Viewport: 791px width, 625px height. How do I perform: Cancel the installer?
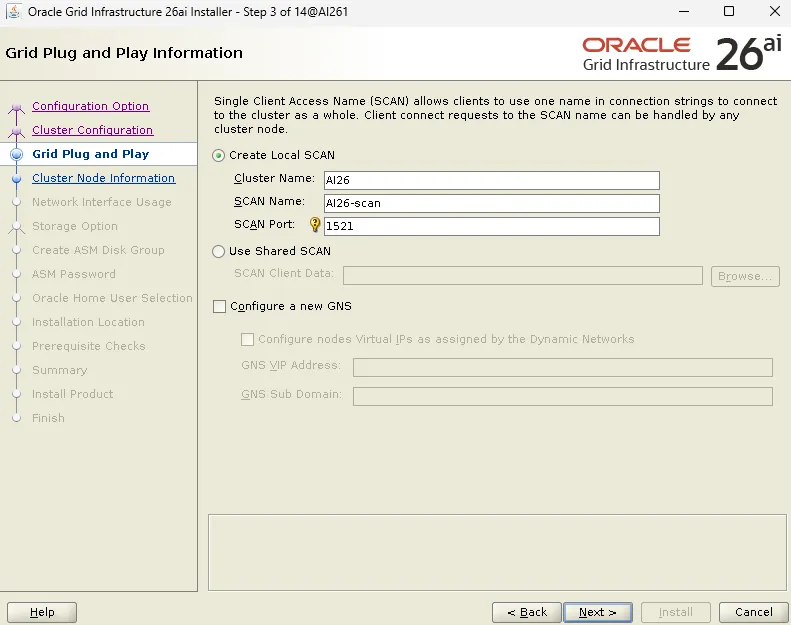(754, 612)
